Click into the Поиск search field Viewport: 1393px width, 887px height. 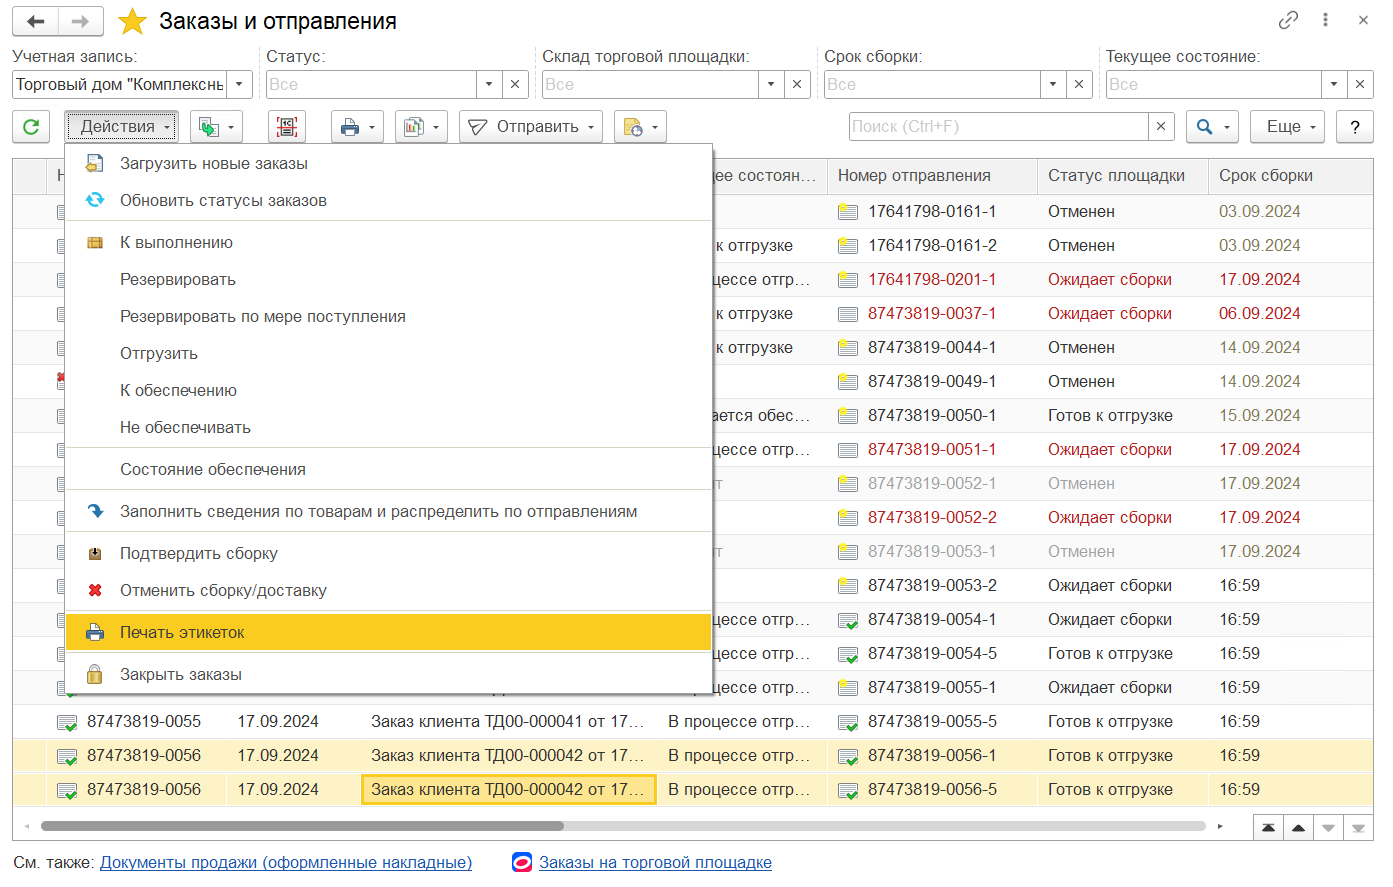[997, 127]
